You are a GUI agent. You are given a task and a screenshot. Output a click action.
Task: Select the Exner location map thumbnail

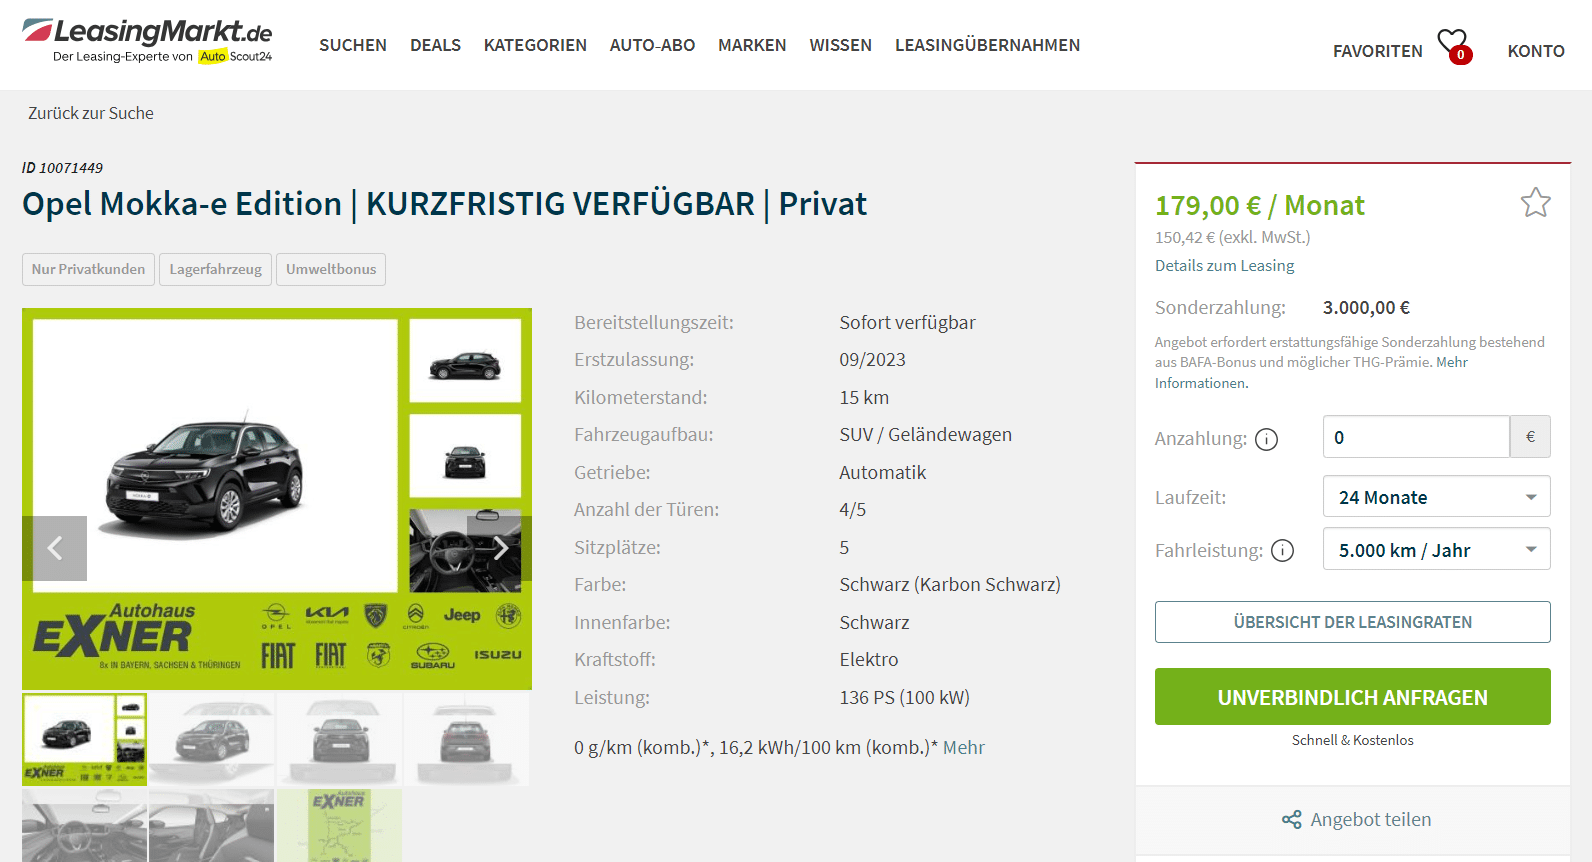point(340,825)
